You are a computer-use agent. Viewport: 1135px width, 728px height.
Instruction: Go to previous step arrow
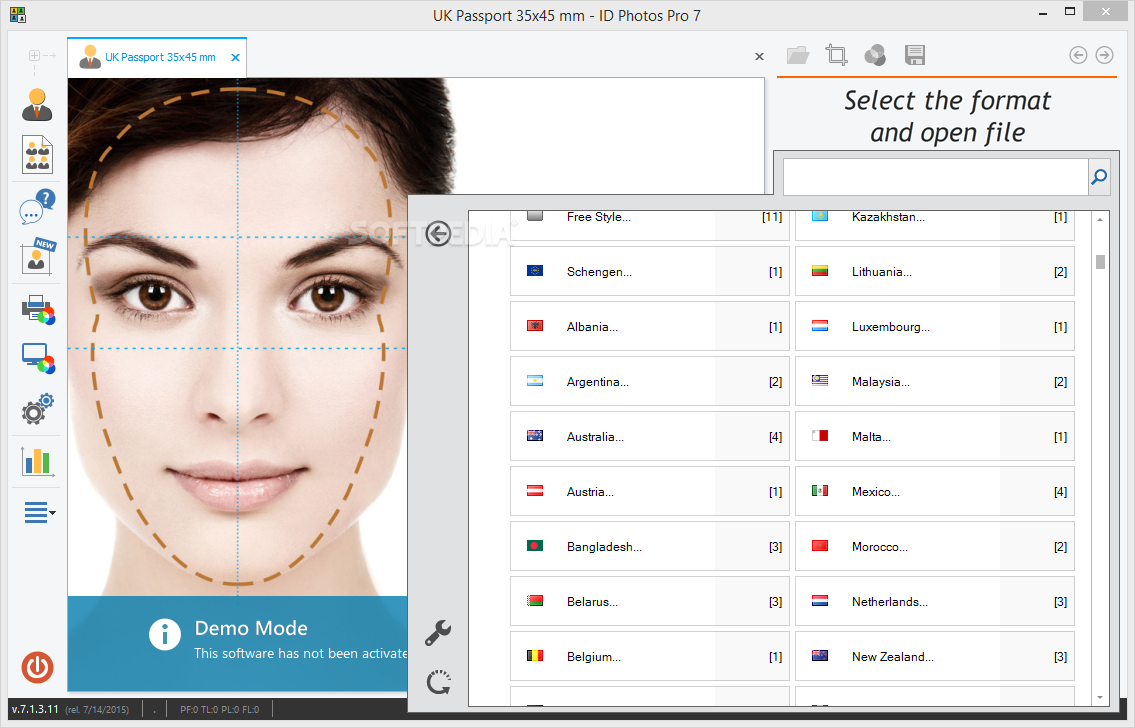[1078, 55]
